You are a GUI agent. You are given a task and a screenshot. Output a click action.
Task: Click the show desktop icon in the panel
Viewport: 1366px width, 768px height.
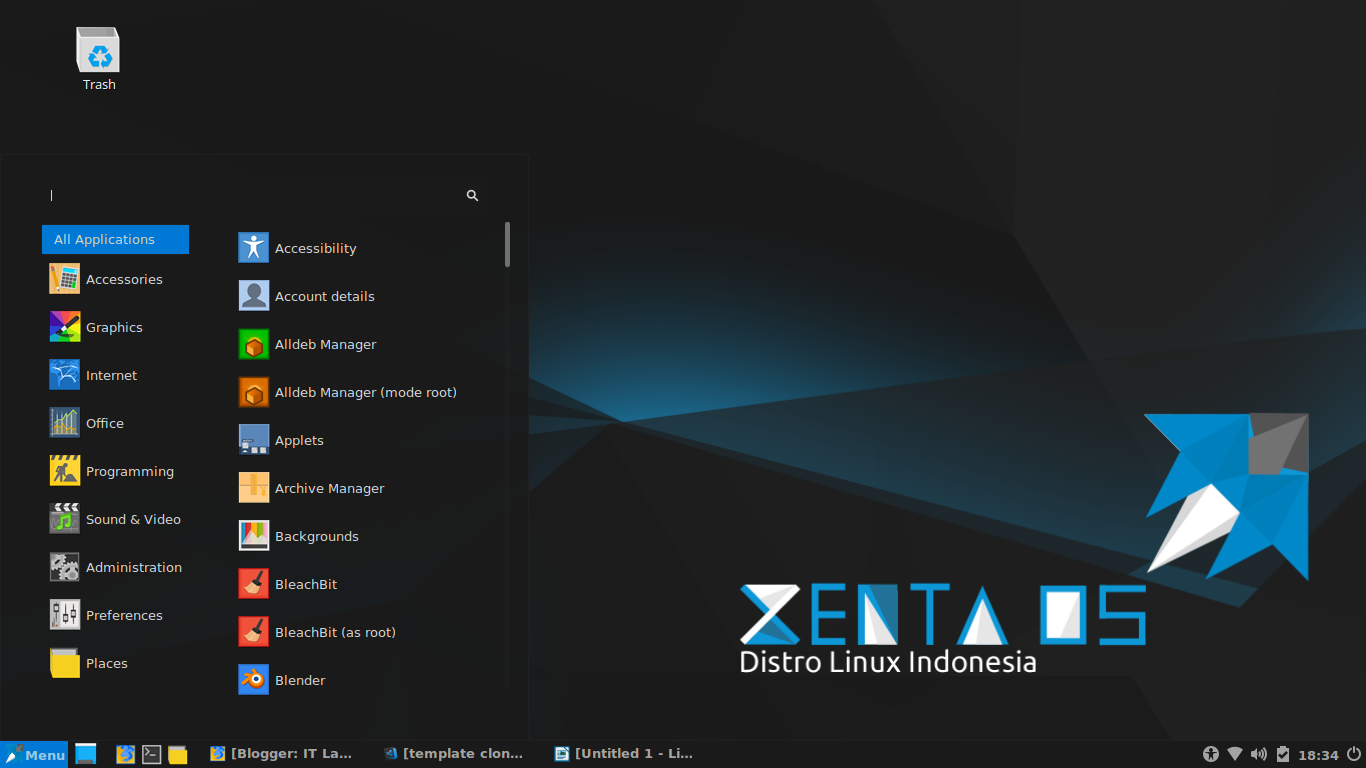tap(86, 754)
